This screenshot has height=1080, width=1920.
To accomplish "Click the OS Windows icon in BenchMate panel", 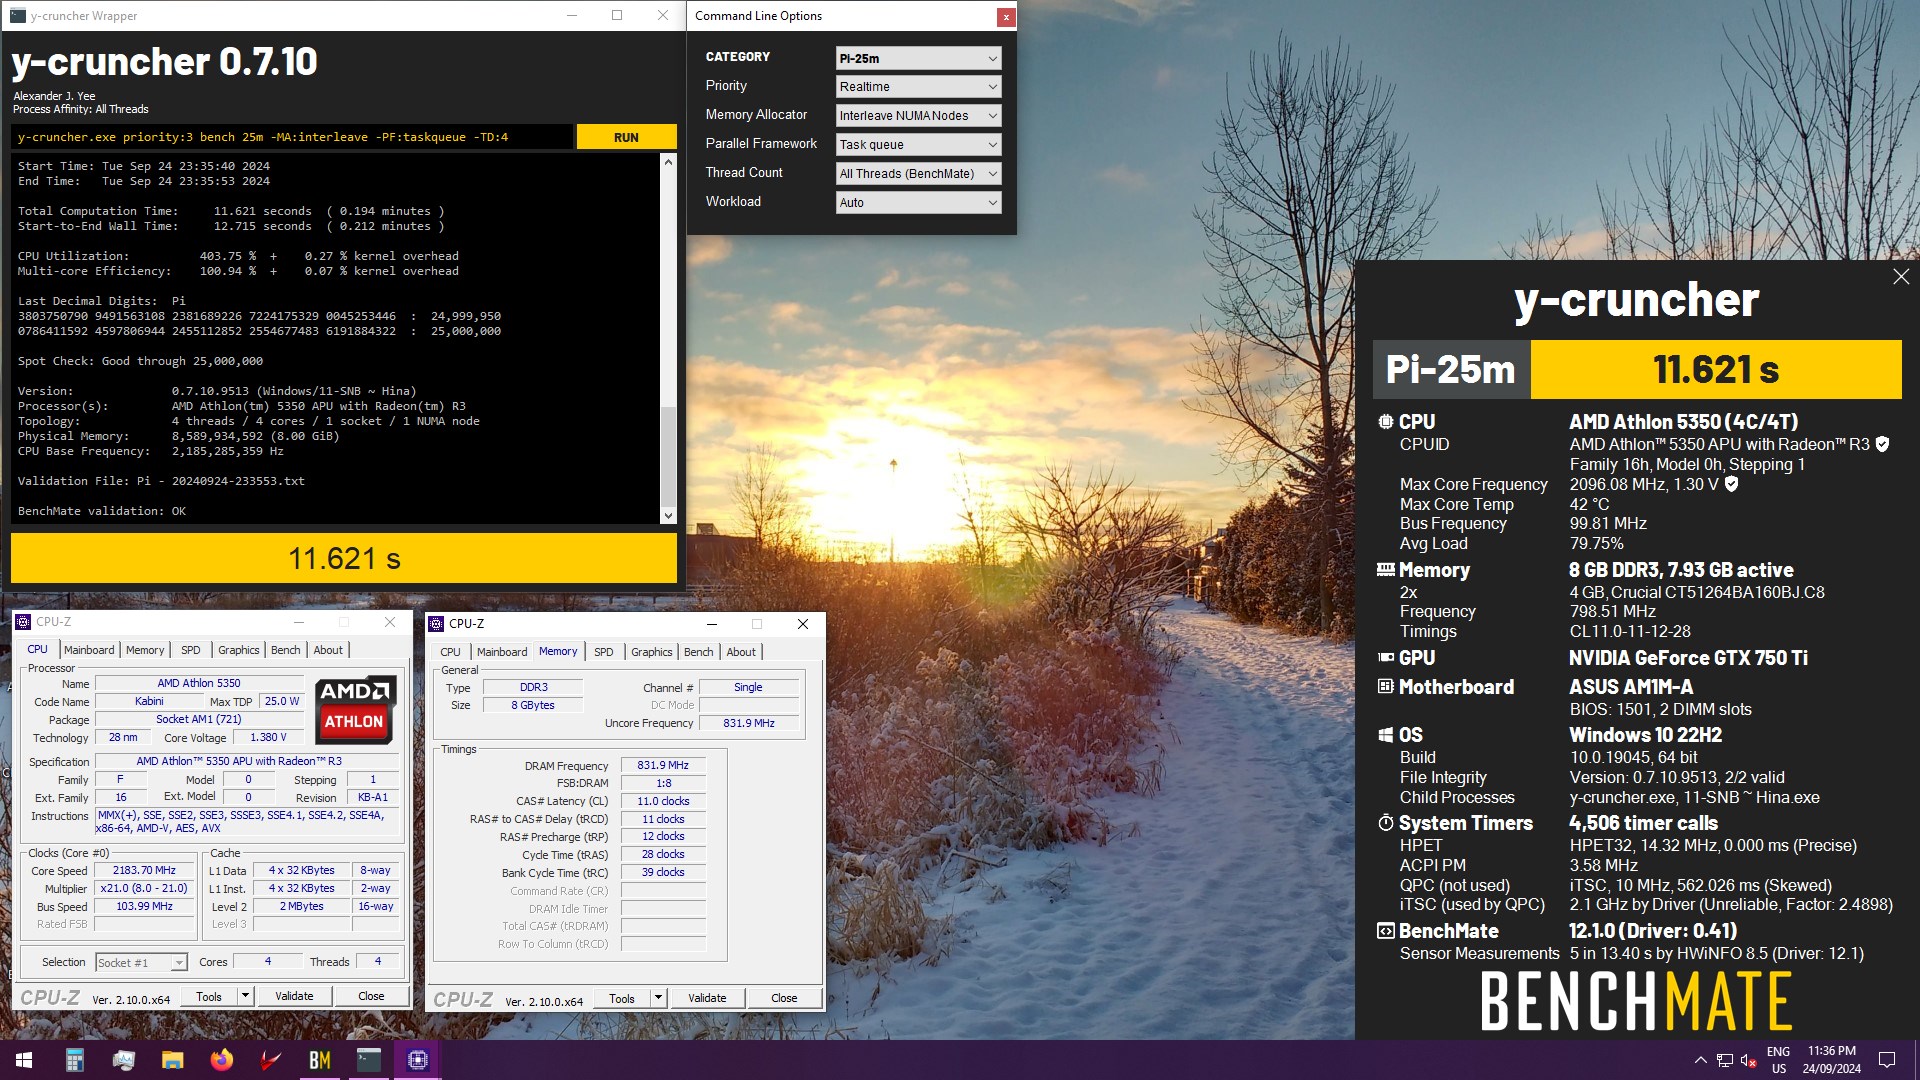I will (1385, 735).
